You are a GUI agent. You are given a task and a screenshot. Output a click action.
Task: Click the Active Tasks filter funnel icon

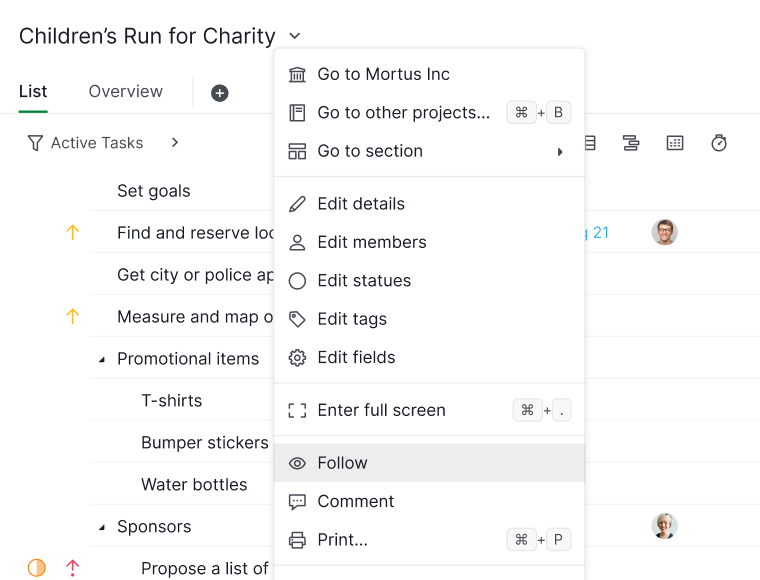tap(35, 143)
